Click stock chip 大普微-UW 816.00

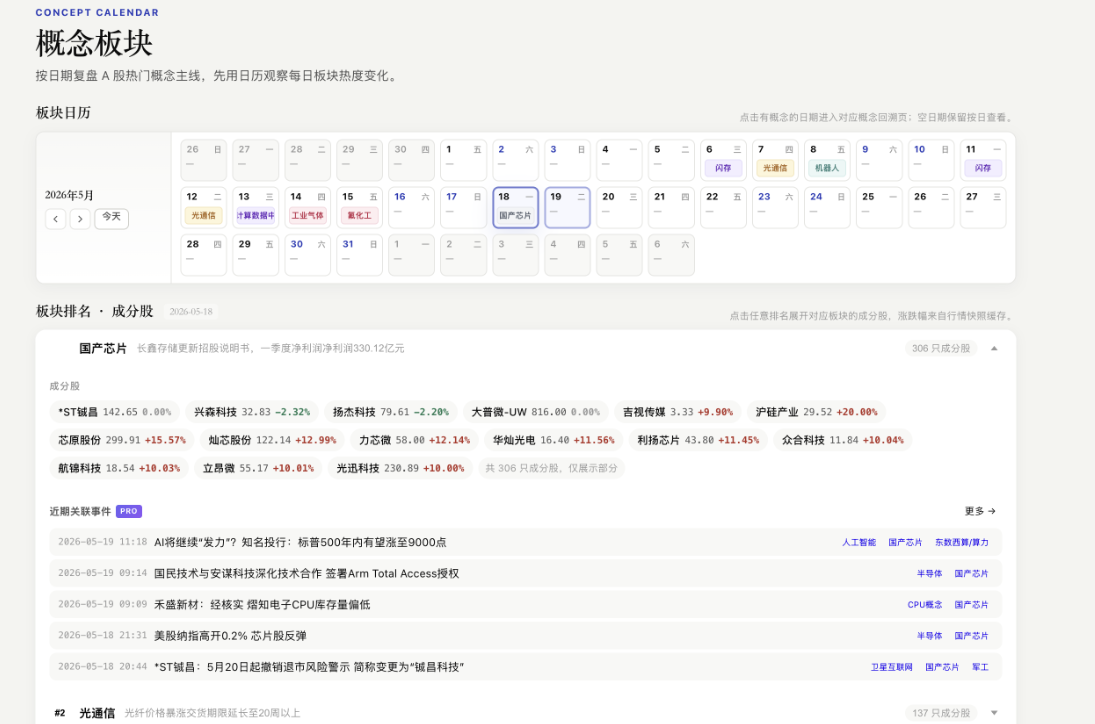tap(536, 412)
